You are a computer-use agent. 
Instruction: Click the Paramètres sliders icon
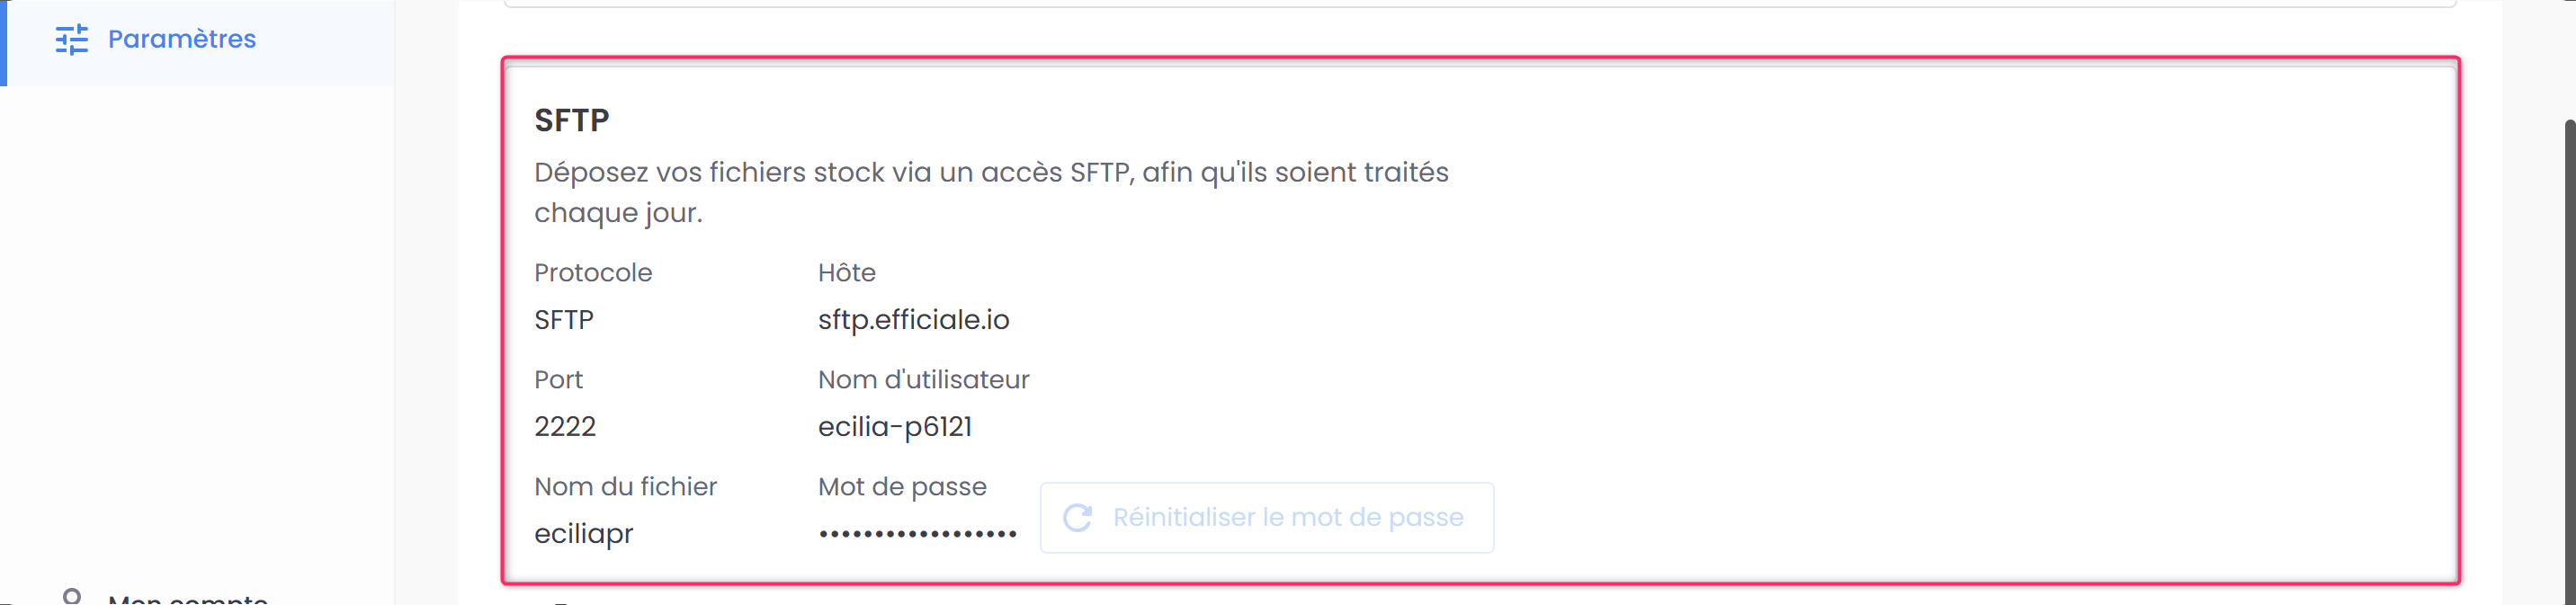point(71,40)
